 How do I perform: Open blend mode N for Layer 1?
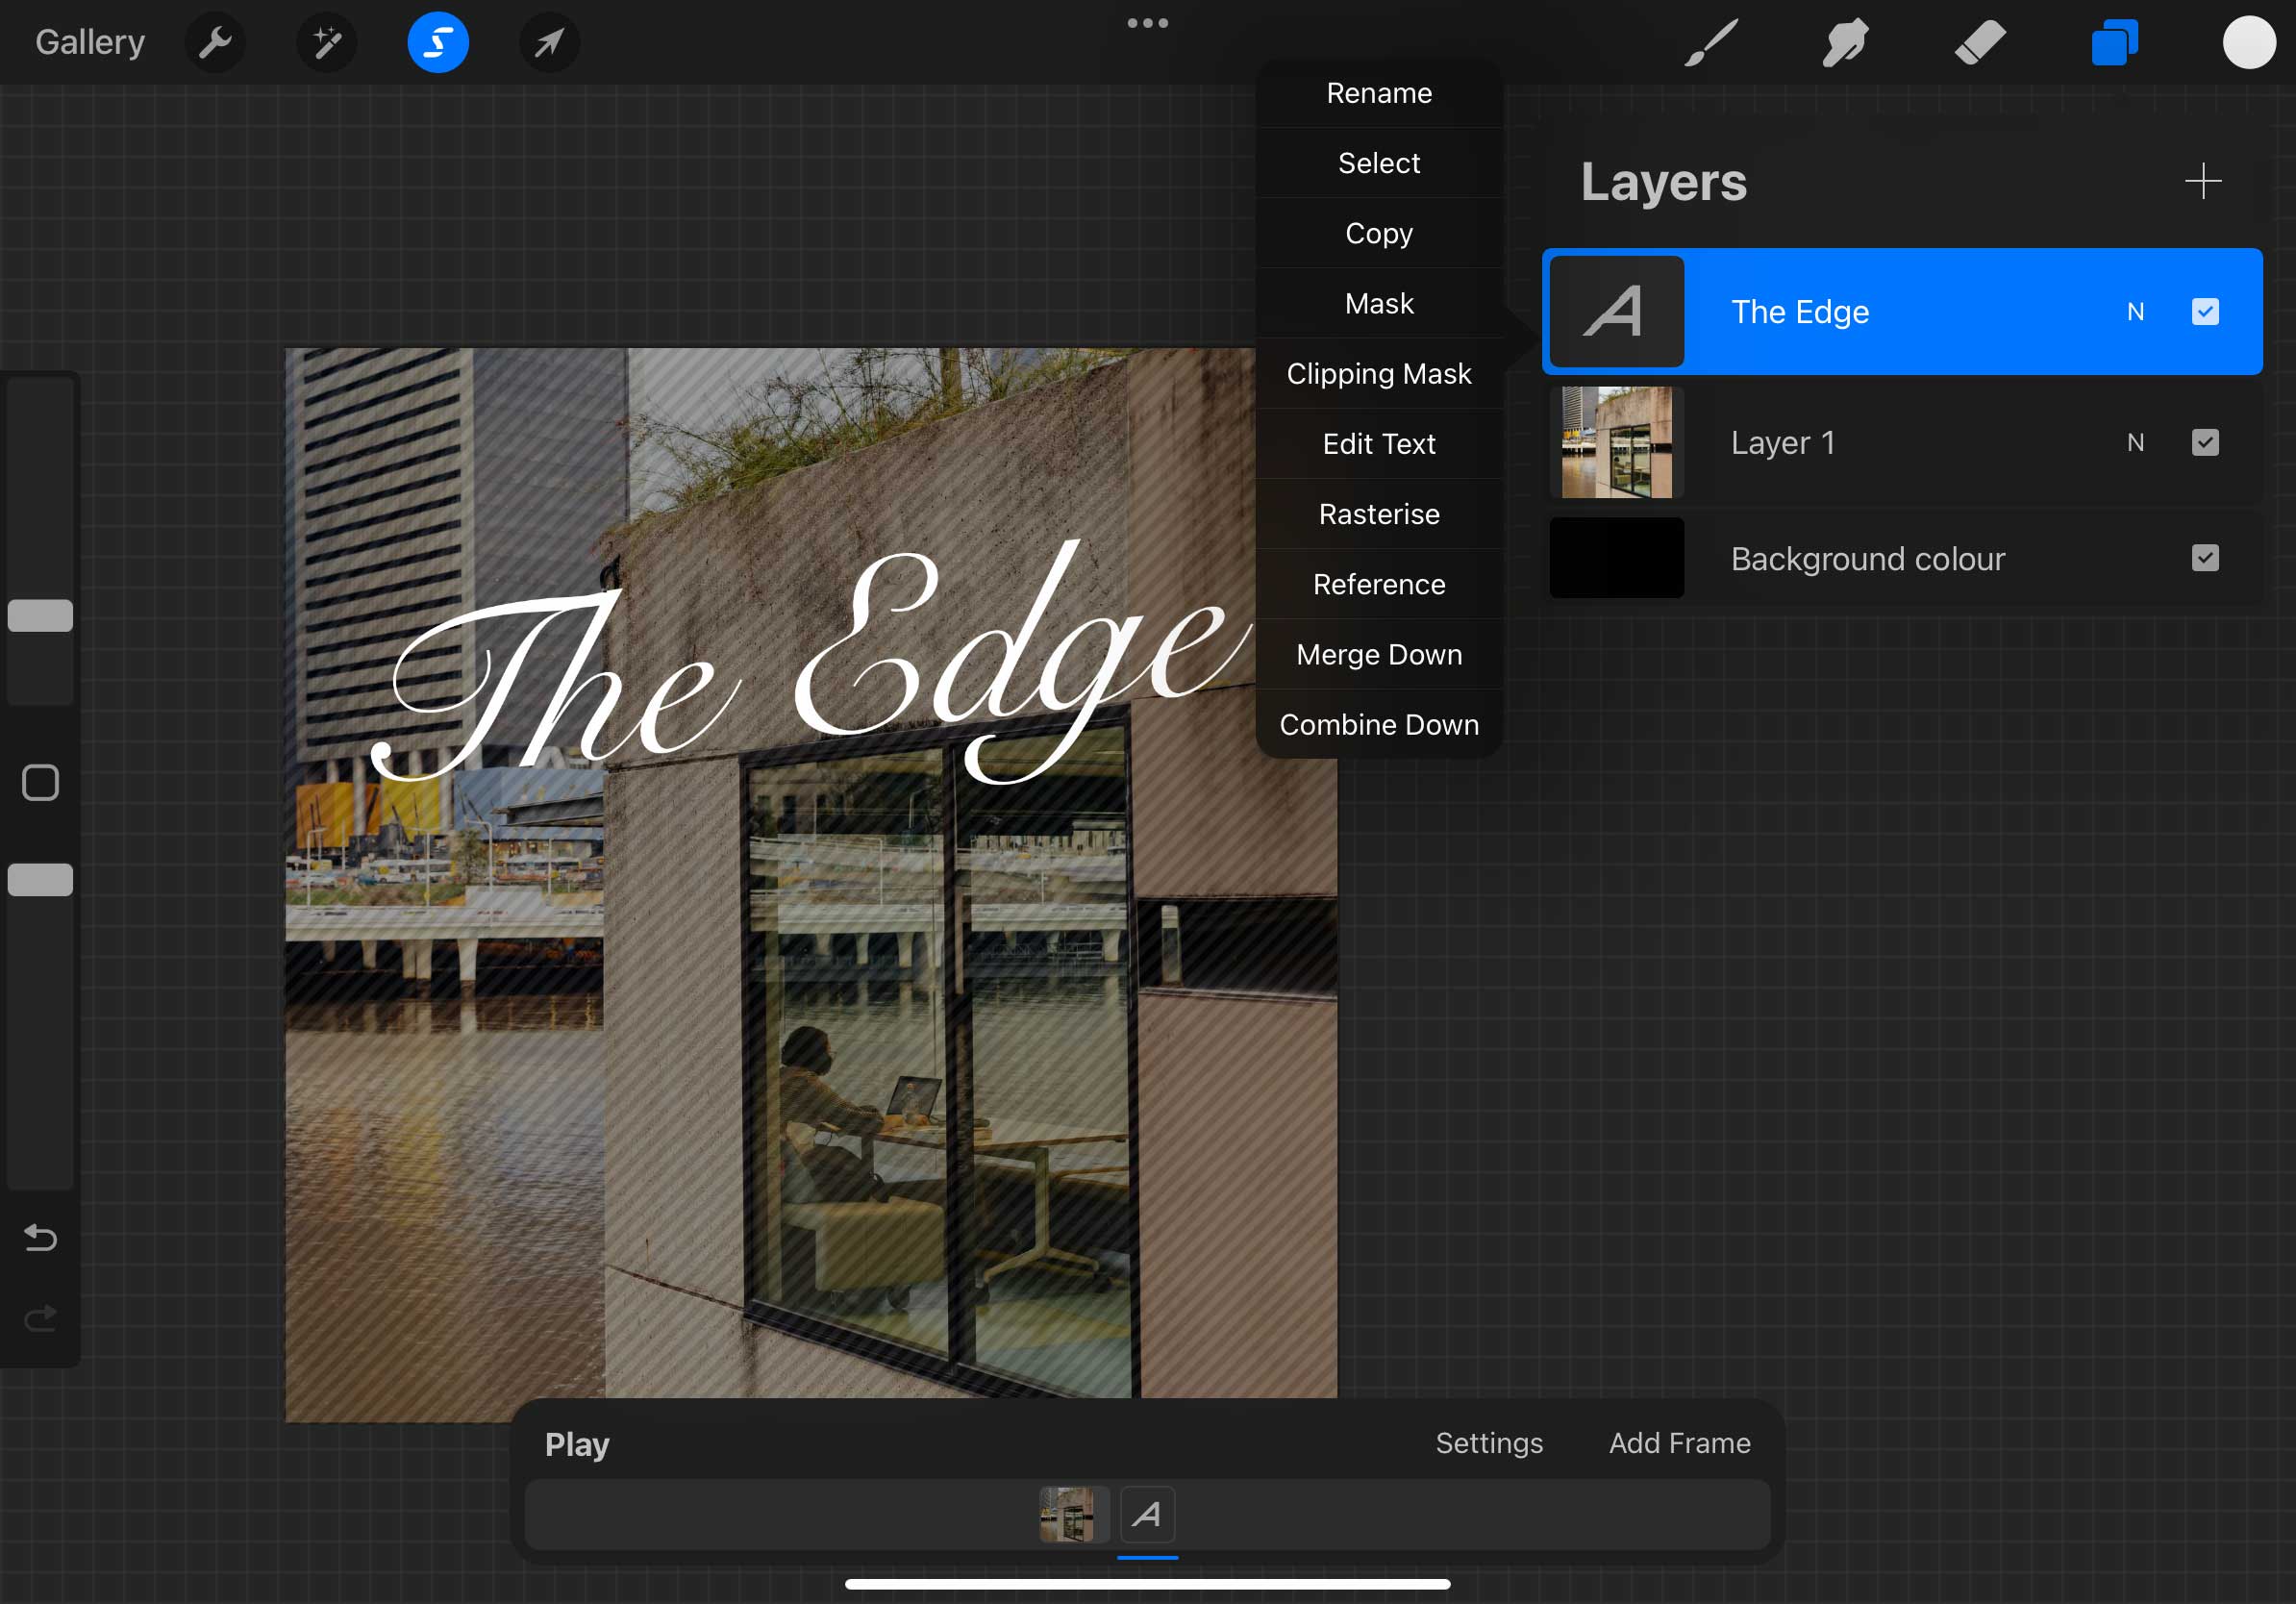(2135, 443)
